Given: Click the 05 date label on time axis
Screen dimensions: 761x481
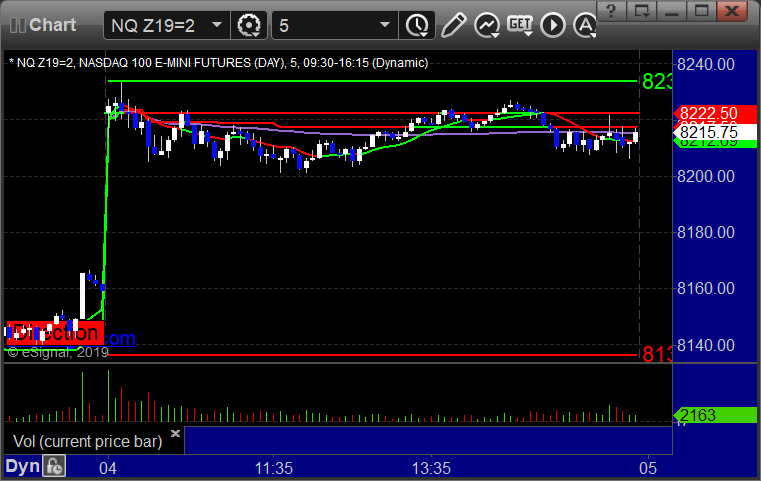Looking at the screenshot, I should (x=648, y=468).
